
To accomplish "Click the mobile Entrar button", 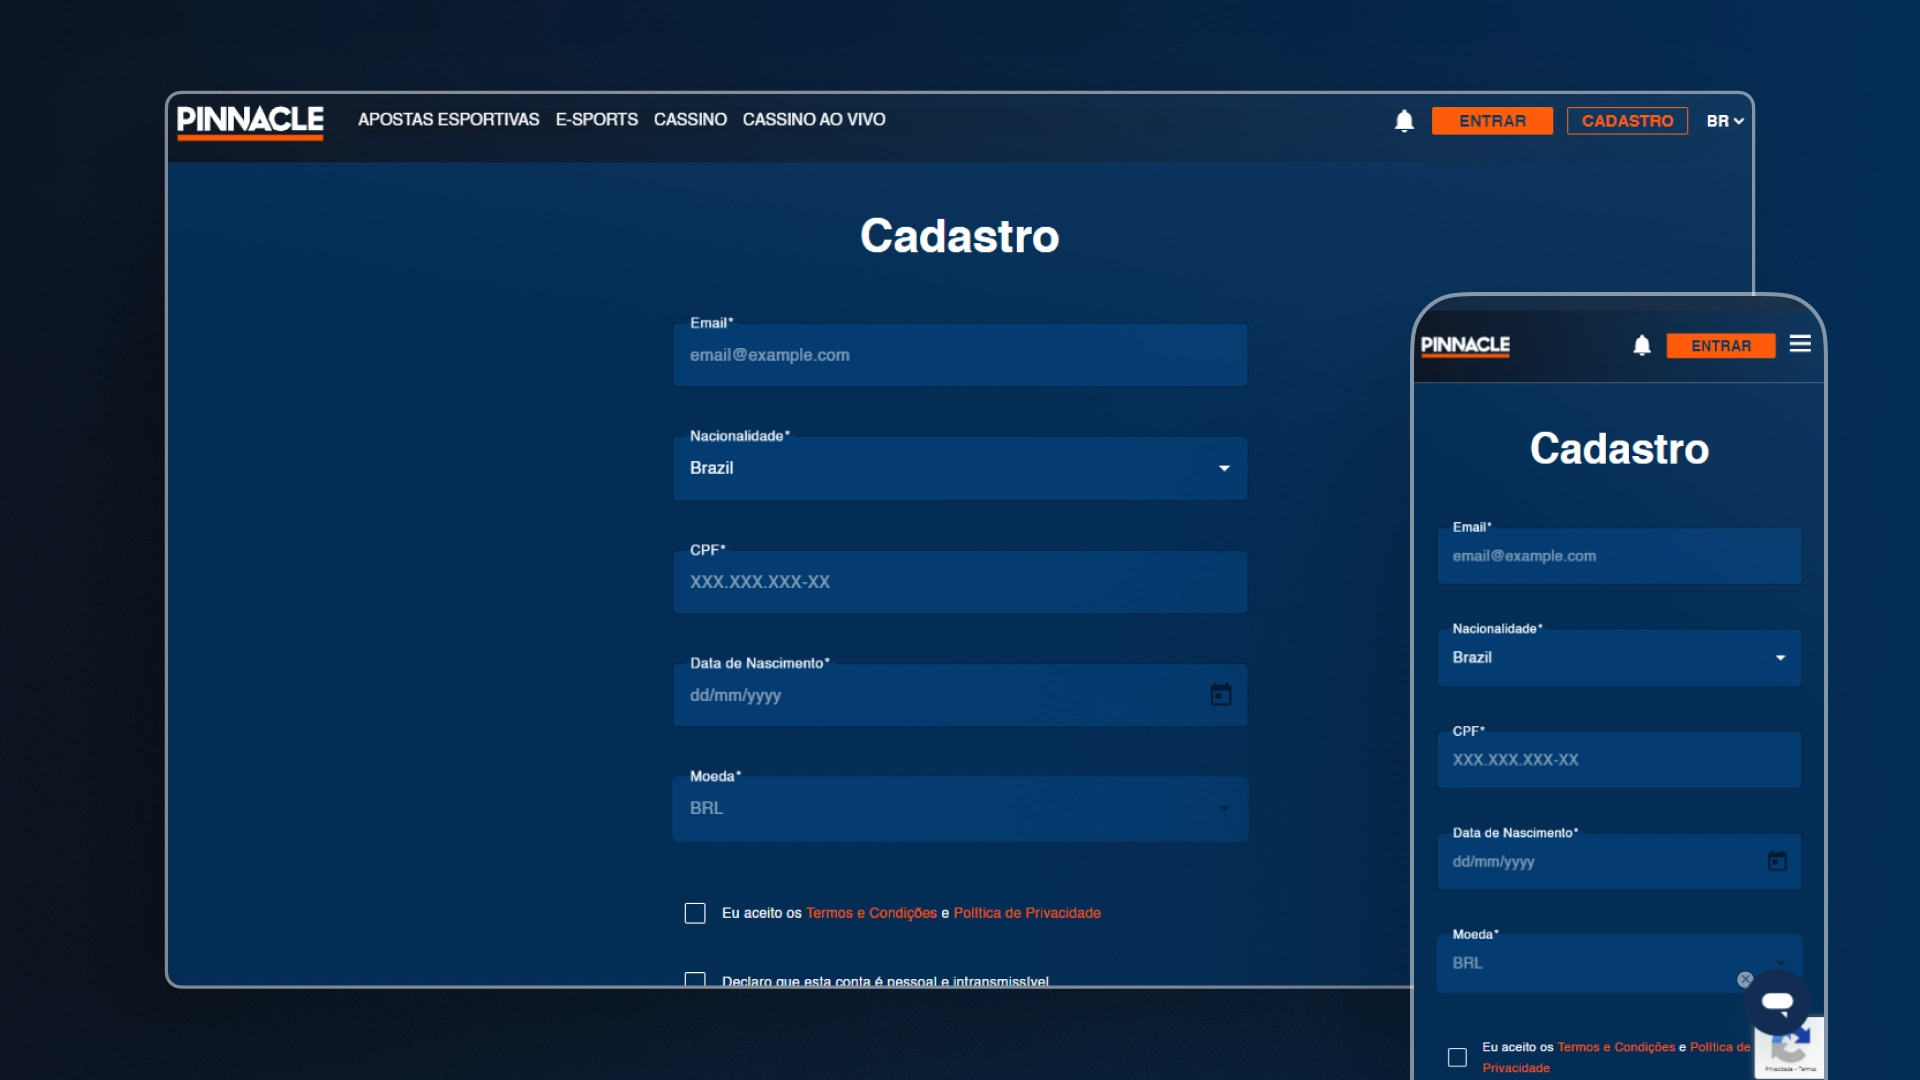I will coord(1721,346).
